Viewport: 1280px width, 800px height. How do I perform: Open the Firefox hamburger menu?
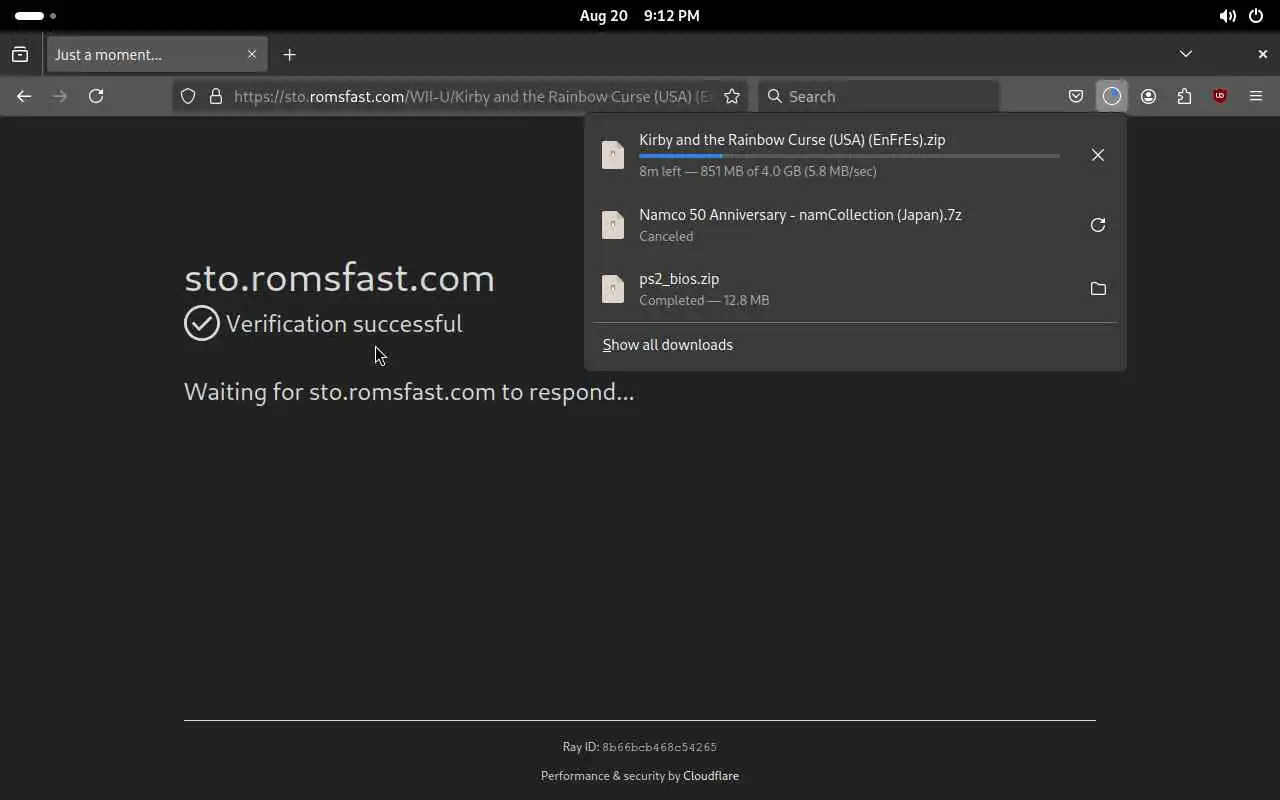(1256, 96)
